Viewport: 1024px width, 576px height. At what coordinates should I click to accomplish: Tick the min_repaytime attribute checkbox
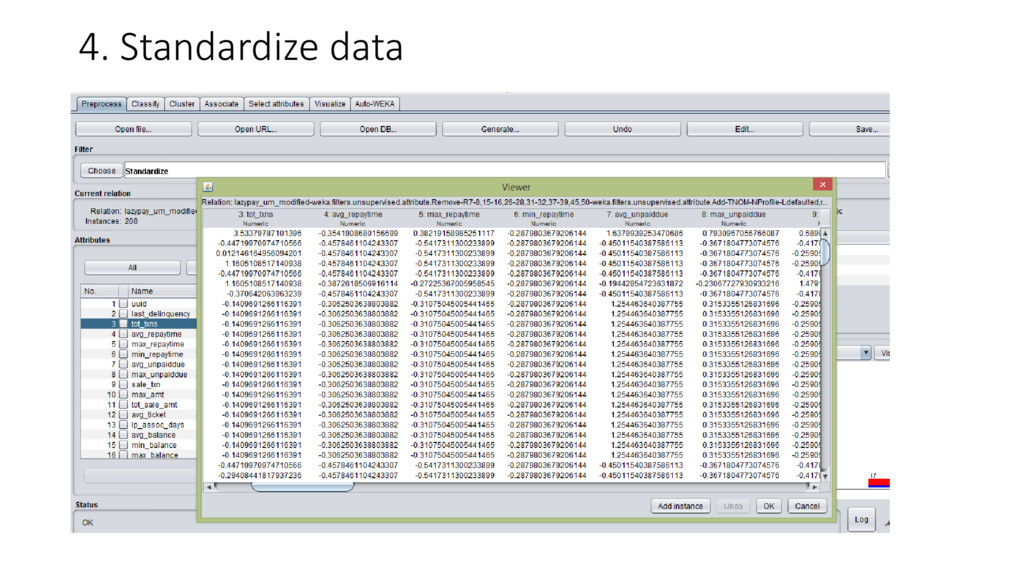tap(123, 354)
